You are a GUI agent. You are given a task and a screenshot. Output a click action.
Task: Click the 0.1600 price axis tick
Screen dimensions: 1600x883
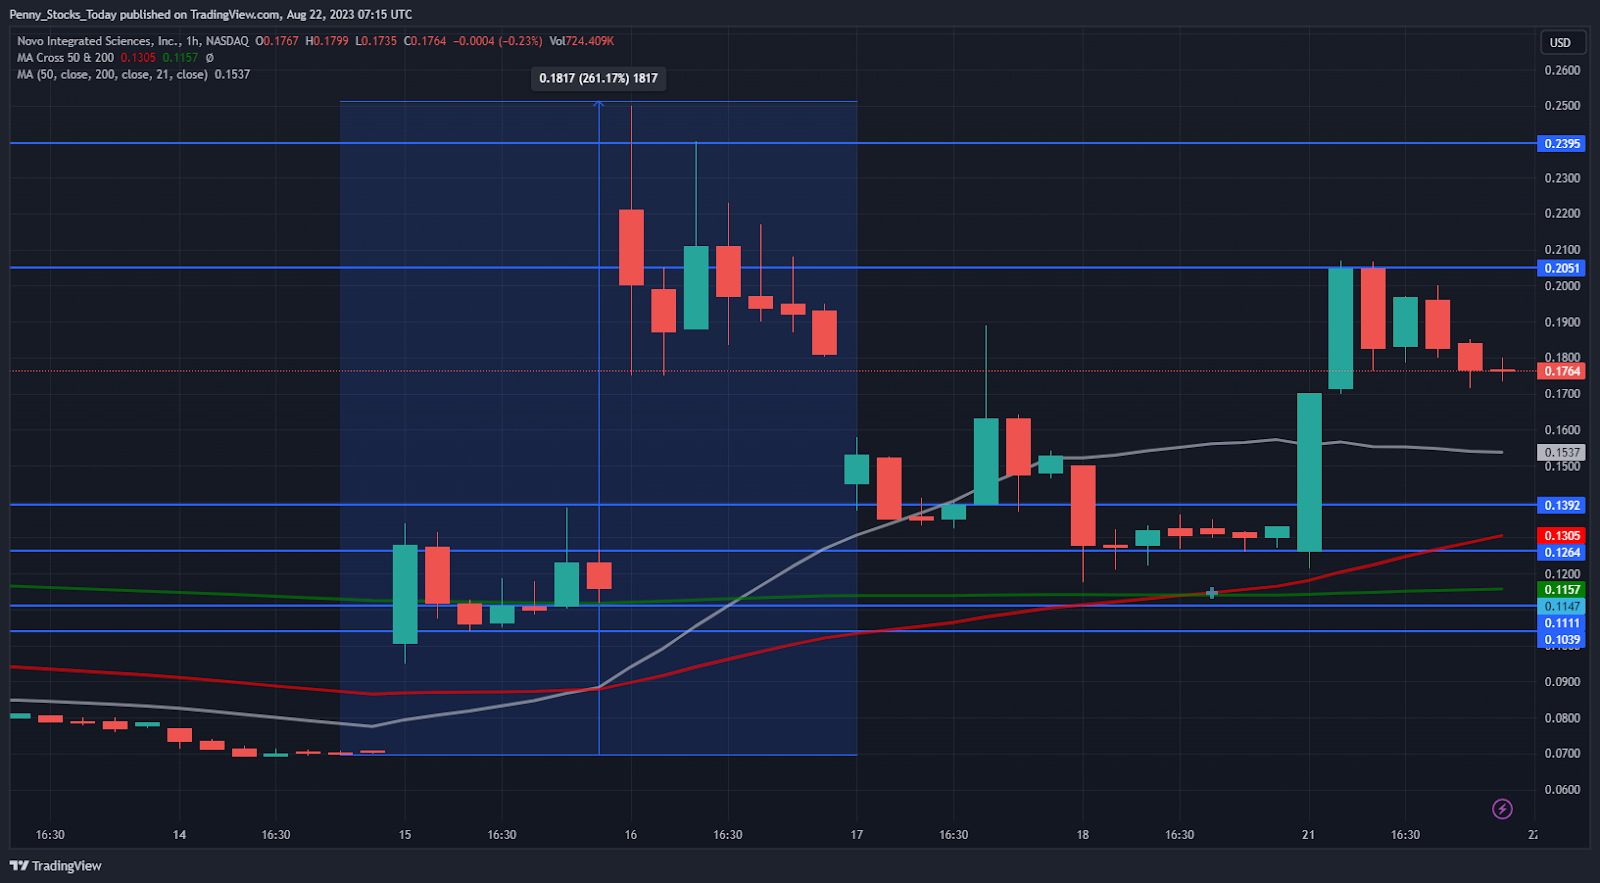pyautogui.click(x=1562, y=430)
